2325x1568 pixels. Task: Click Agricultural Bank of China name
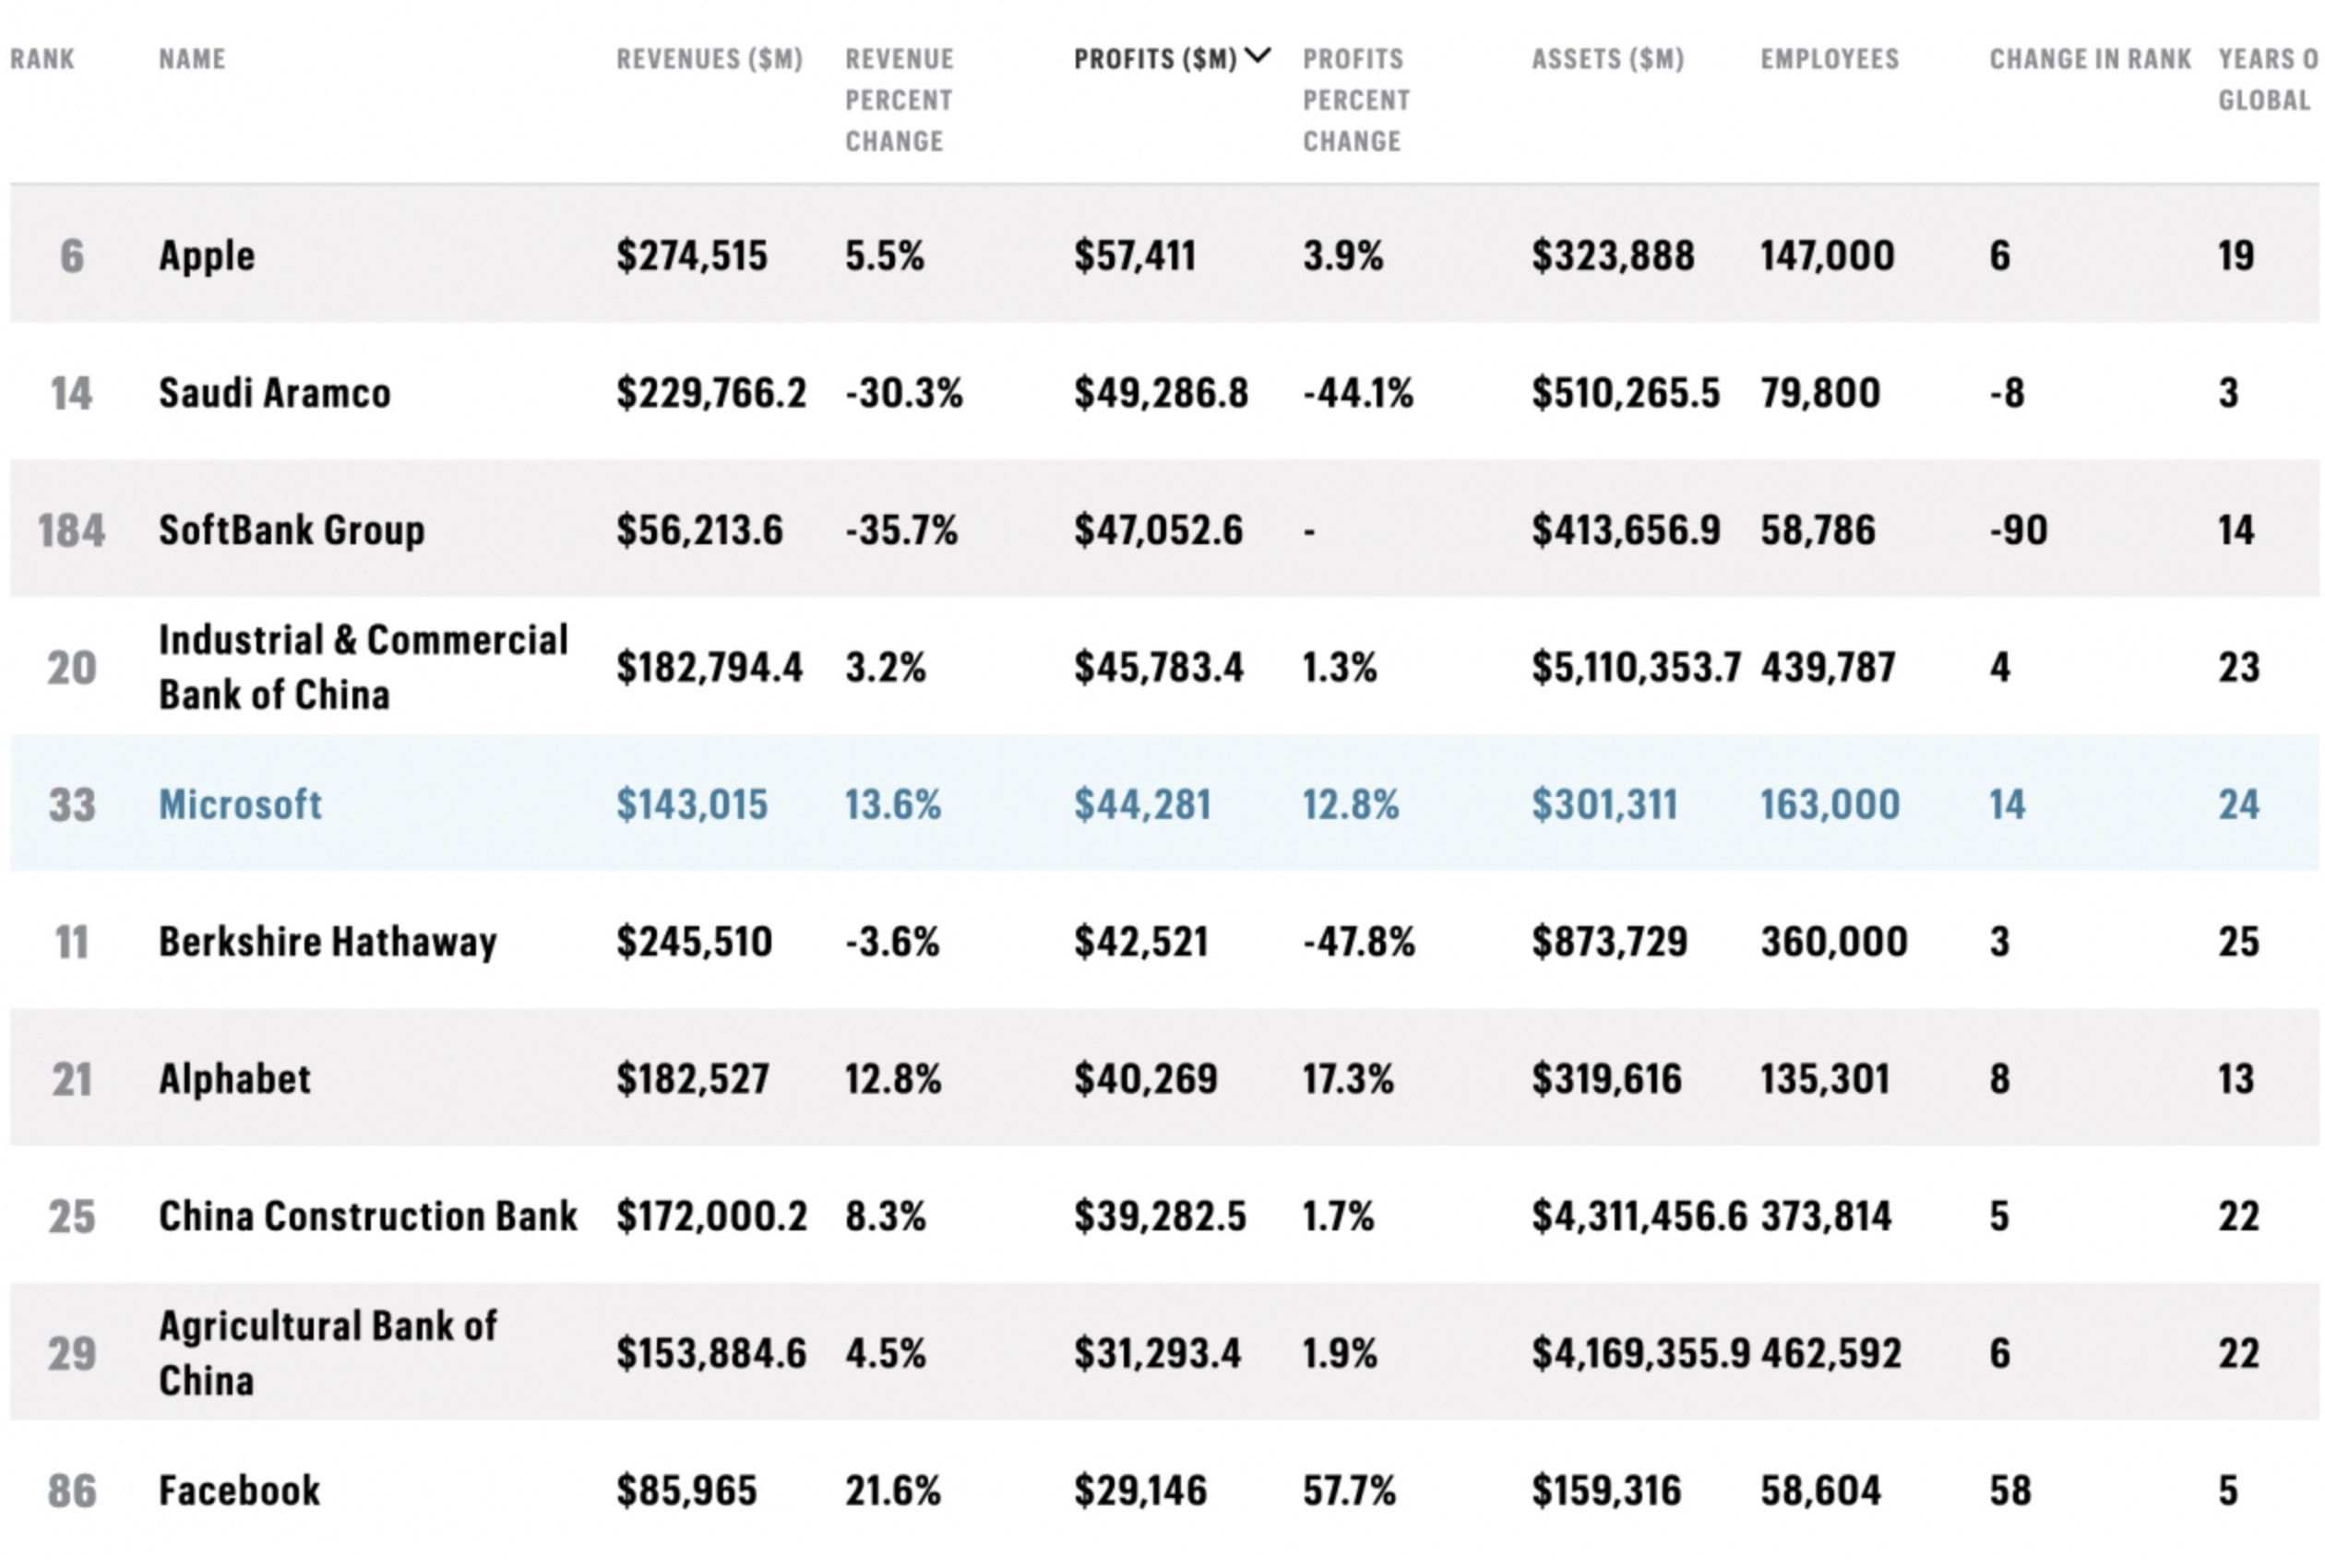click(327, 1353)
